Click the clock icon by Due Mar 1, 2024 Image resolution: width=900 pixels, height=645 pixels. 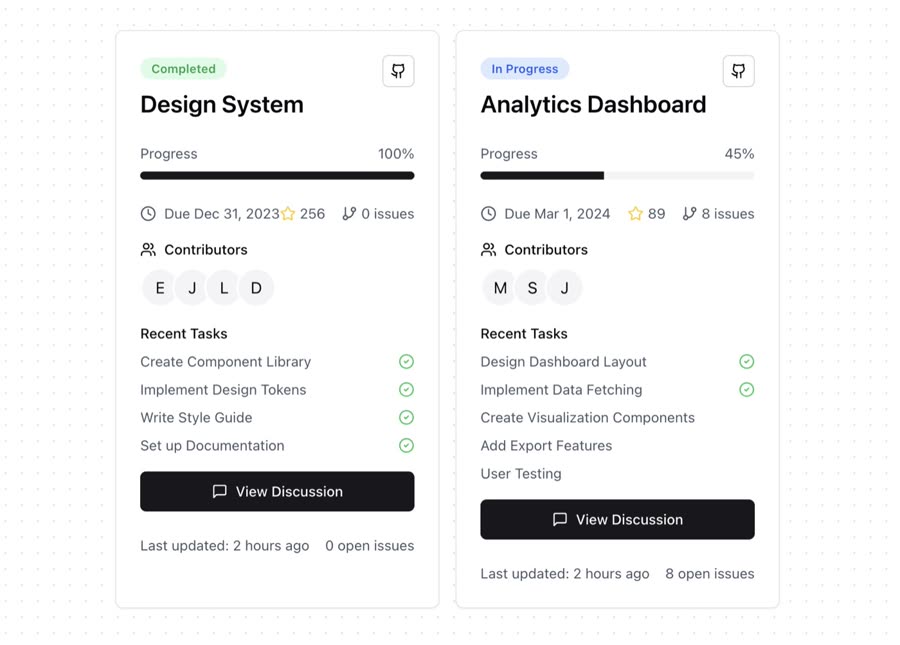pyautogui.click(x=488, y=214)
